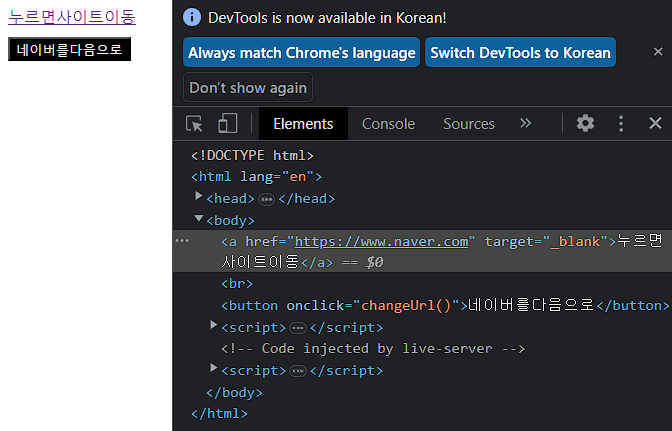Image resolution: width=672 pixels, height=431 pixels.
Task: Select the html lang="en" node
Action: point(256,177)
